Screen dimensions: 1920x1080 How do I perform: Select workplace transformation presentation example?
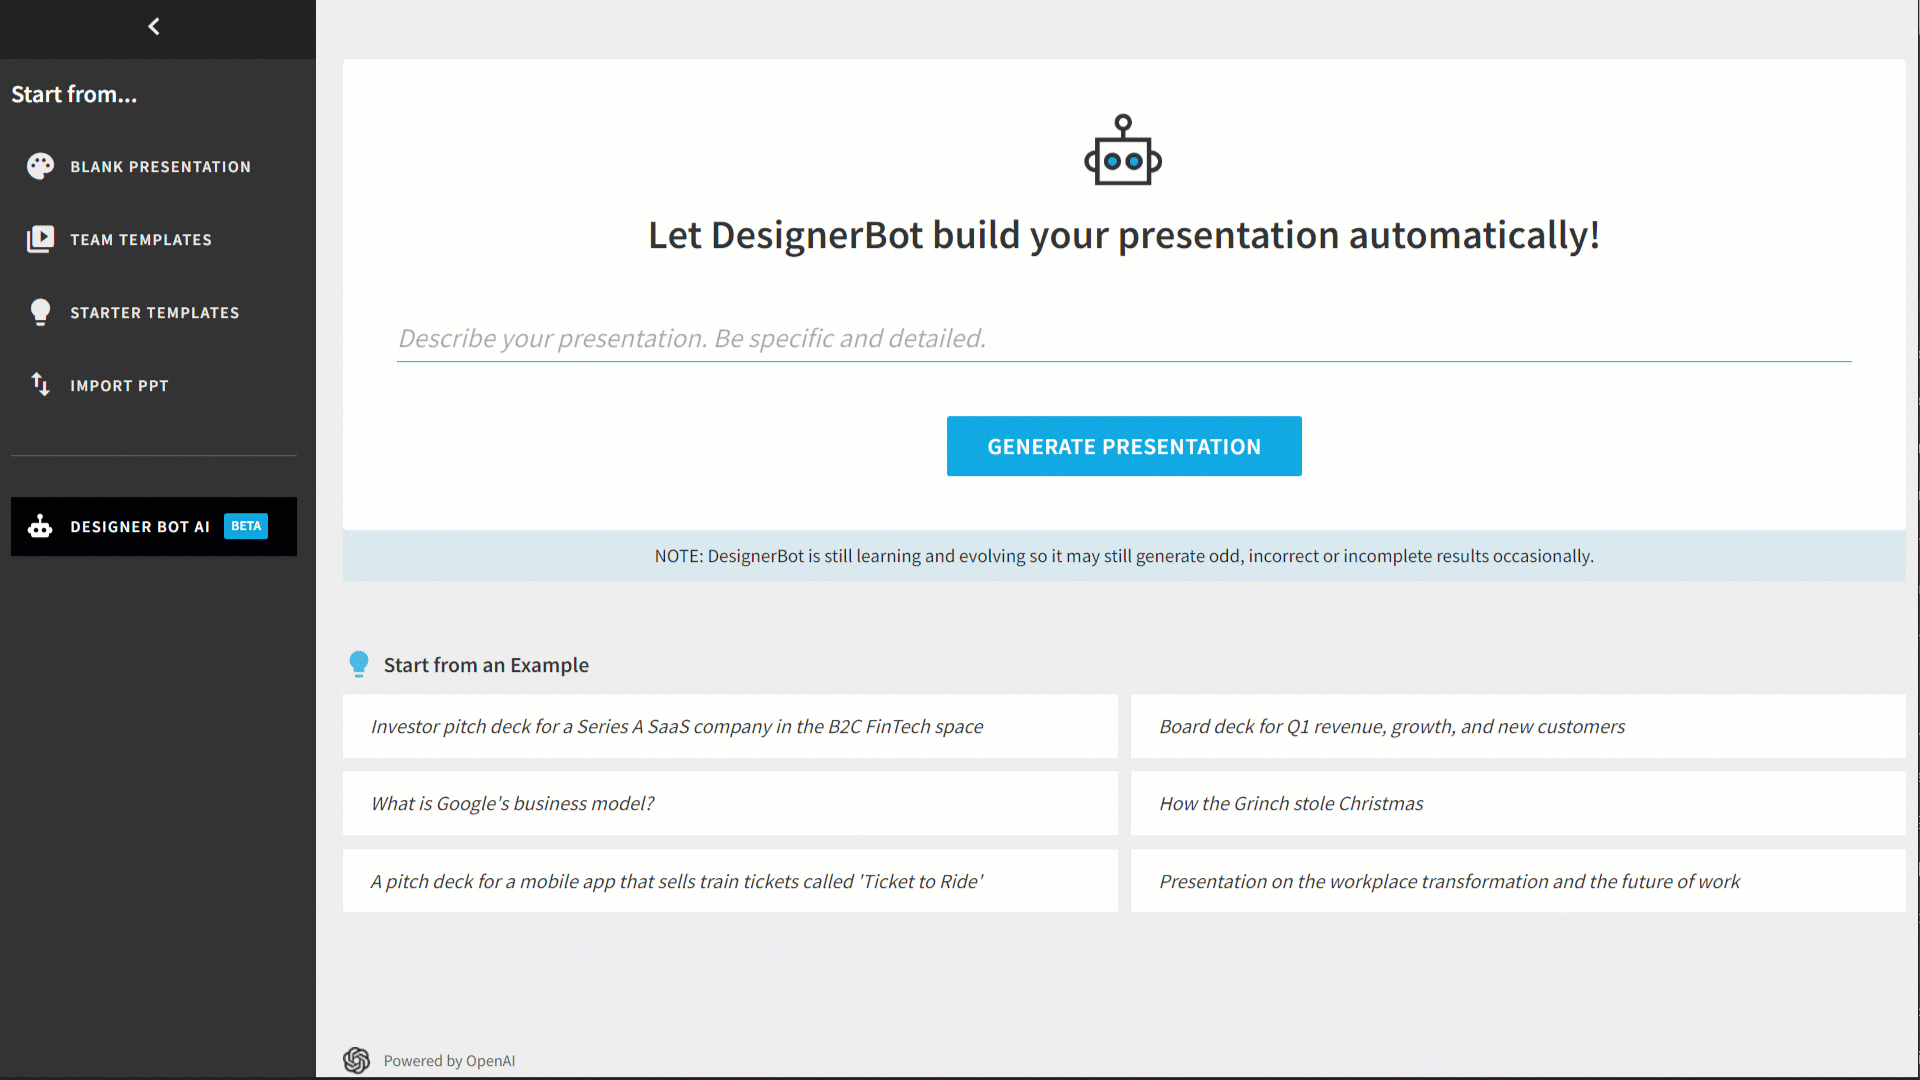pyautogui.click(x=1518, y=881)
